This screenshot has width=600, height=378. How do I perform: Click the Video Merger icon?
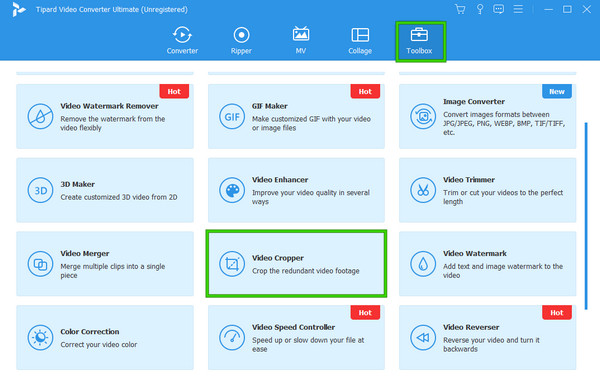40,264
